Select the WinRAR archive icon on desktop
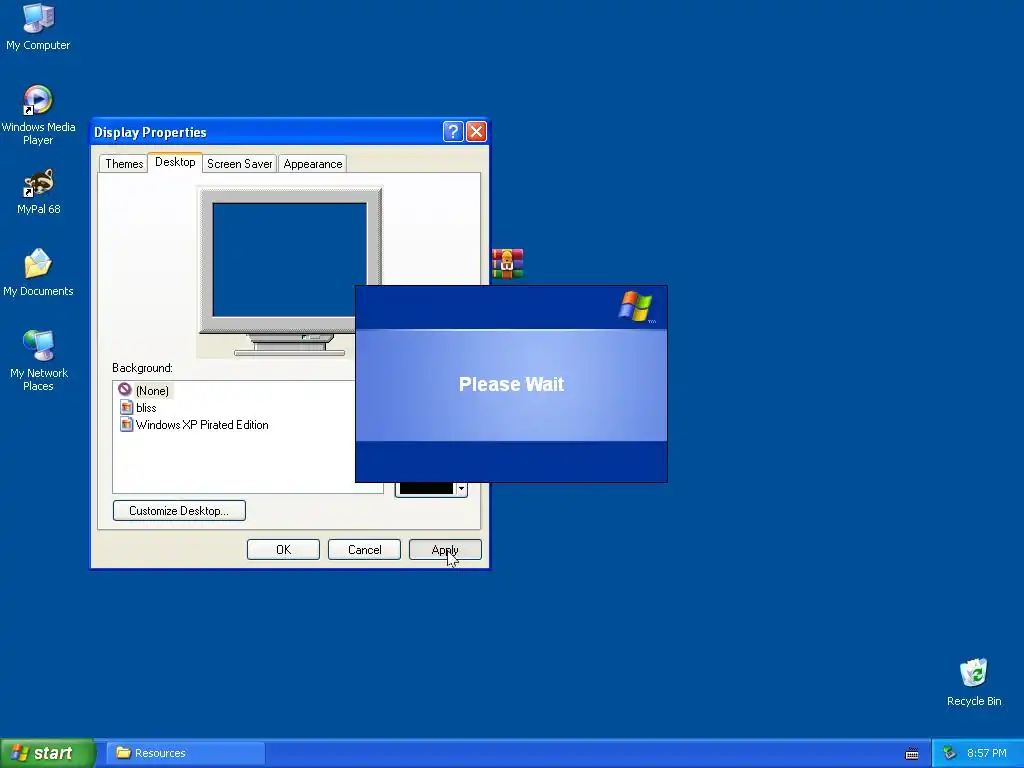 coord(507,264)
